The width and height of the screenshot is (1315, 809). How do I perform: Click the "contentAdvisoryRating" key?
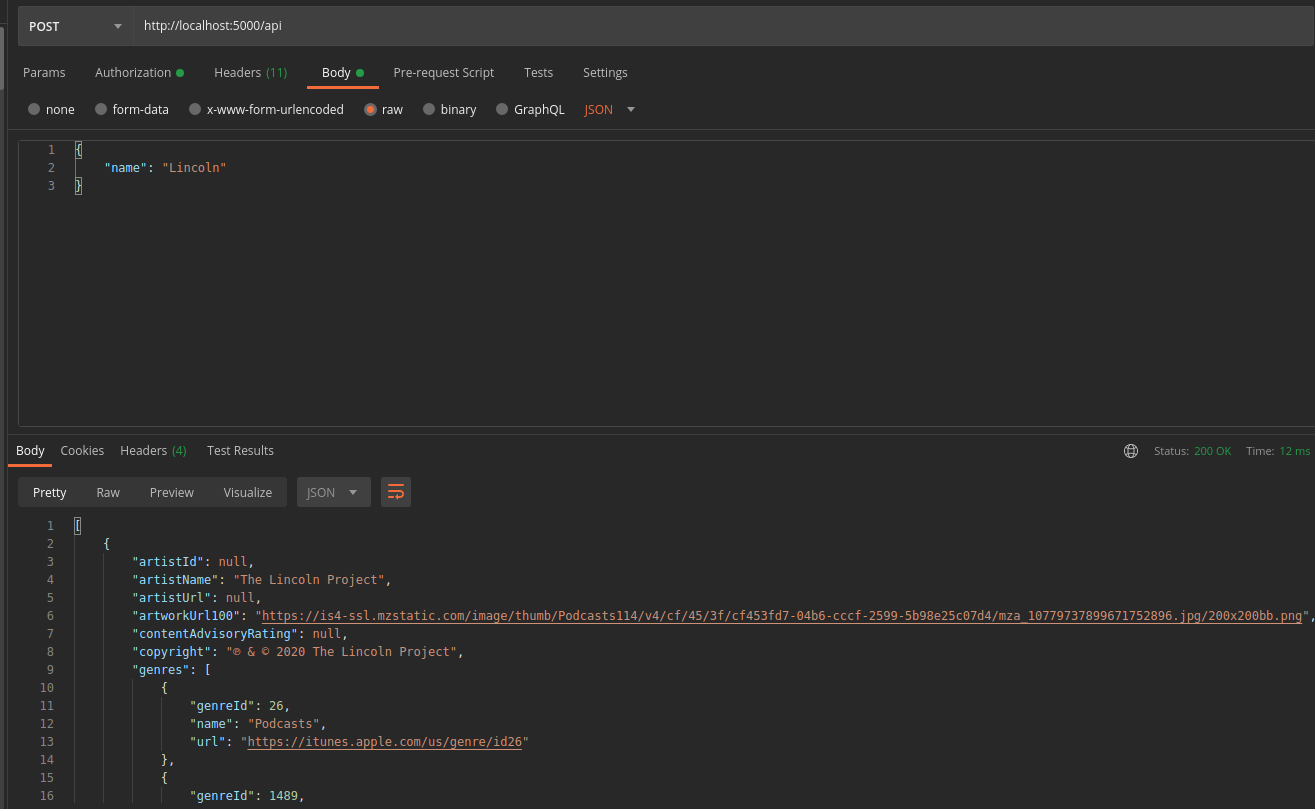[x=215, y=634]
